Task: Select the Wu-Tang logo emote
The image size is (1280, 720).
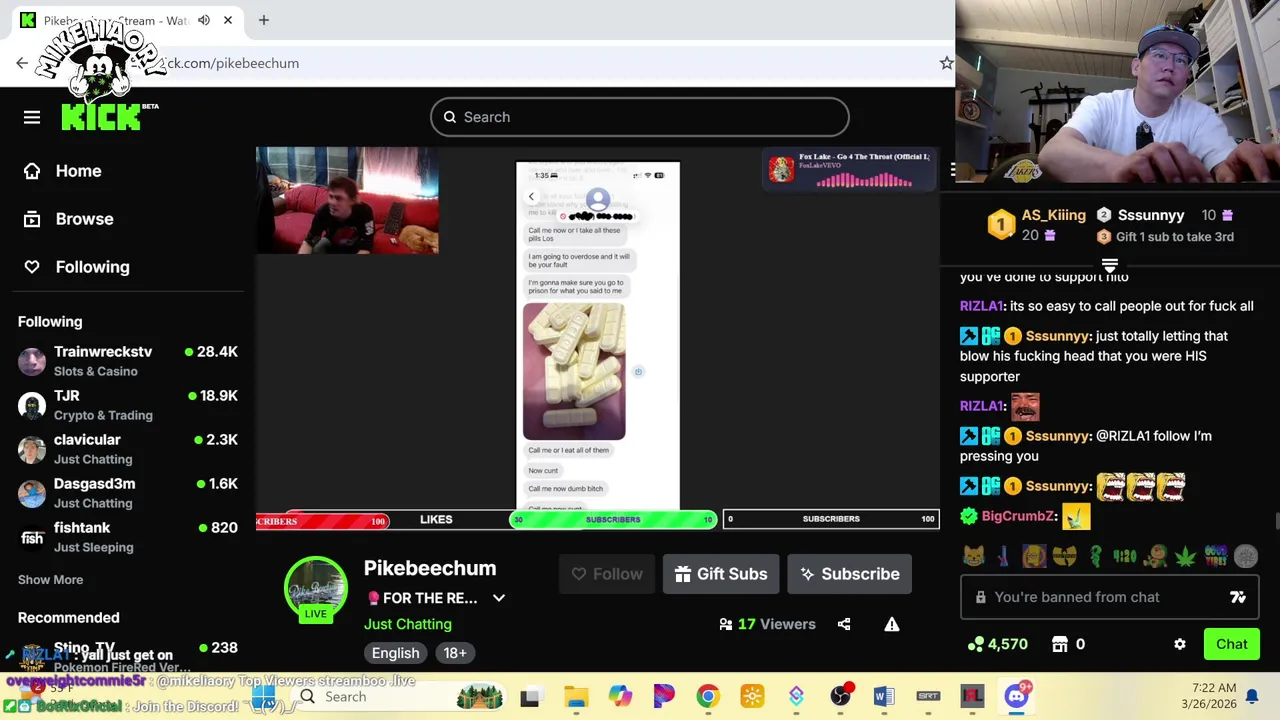Action: (x=1064, y=556)
